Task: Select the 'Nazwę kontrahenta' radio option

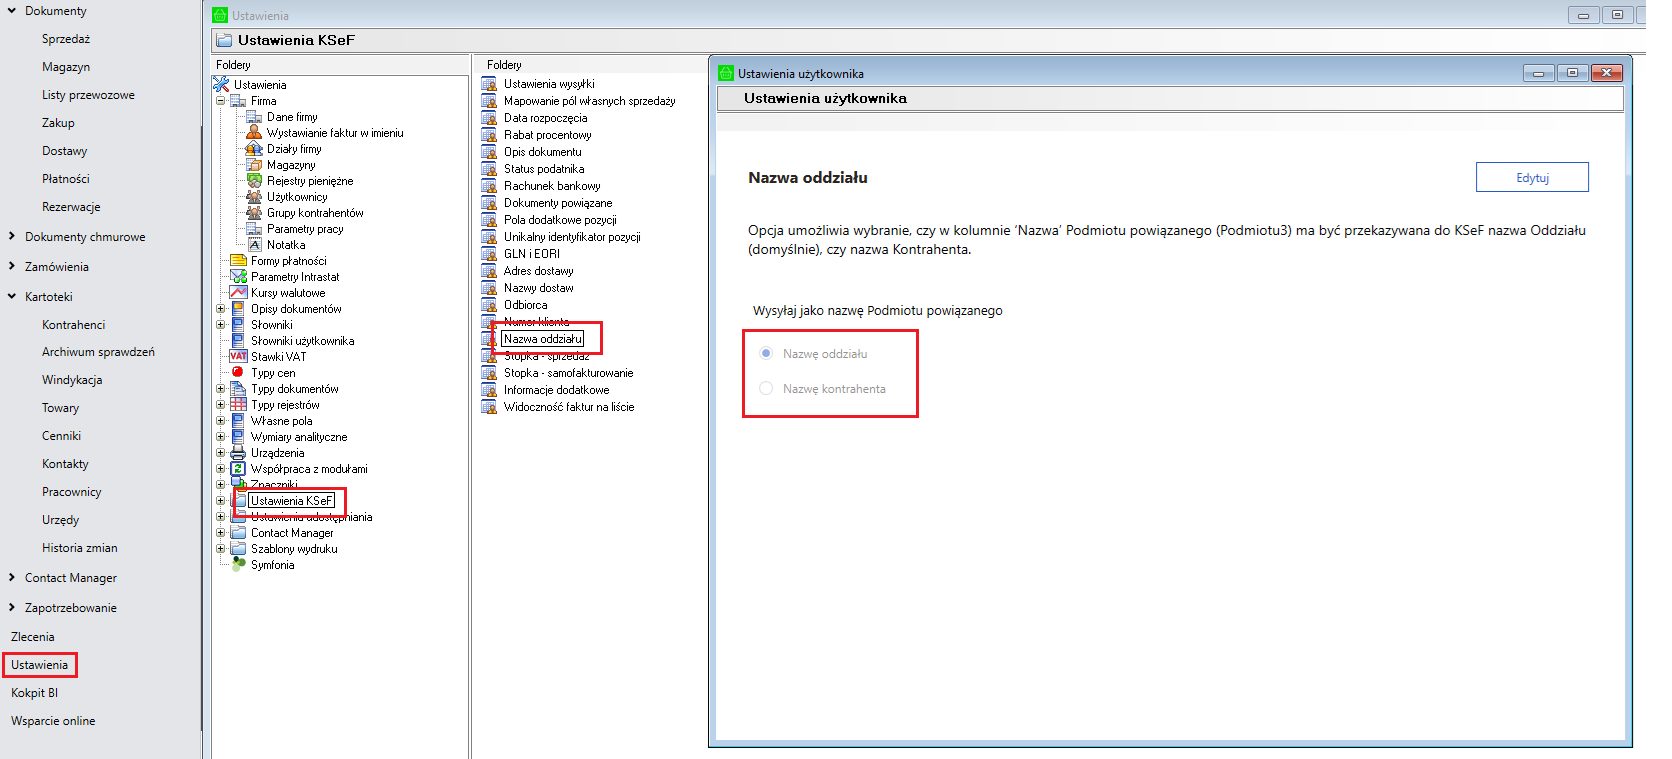Action: tap(766, 389)
